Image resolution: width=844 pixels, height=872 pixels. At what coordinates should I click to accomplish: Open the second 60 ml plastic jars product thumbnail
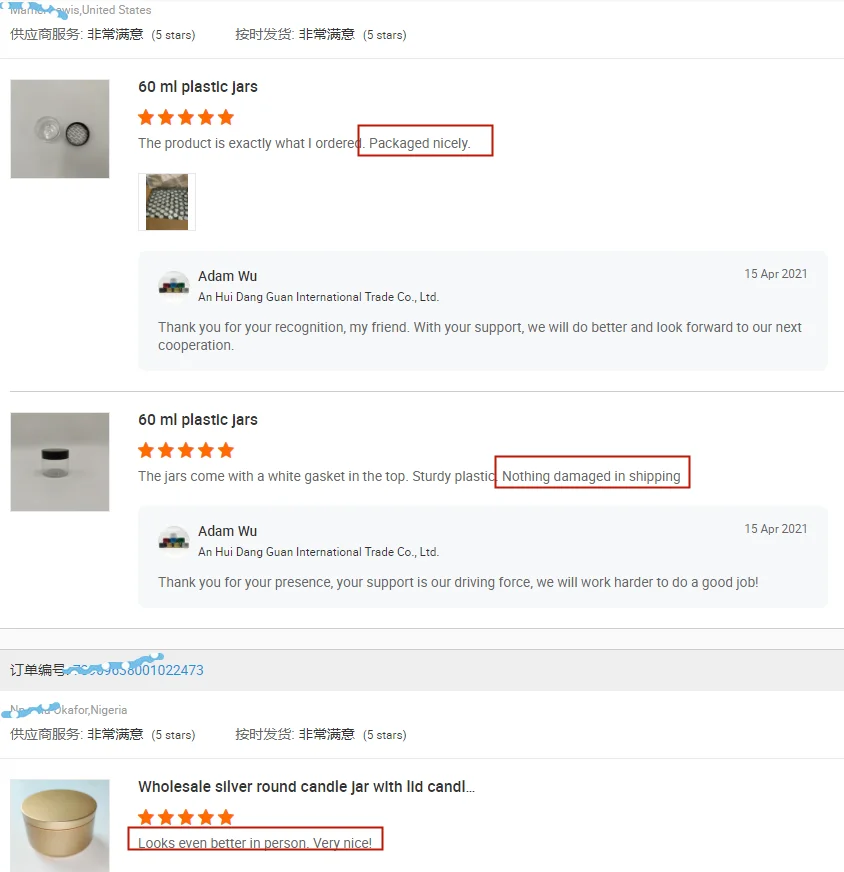tap(59, 462)
